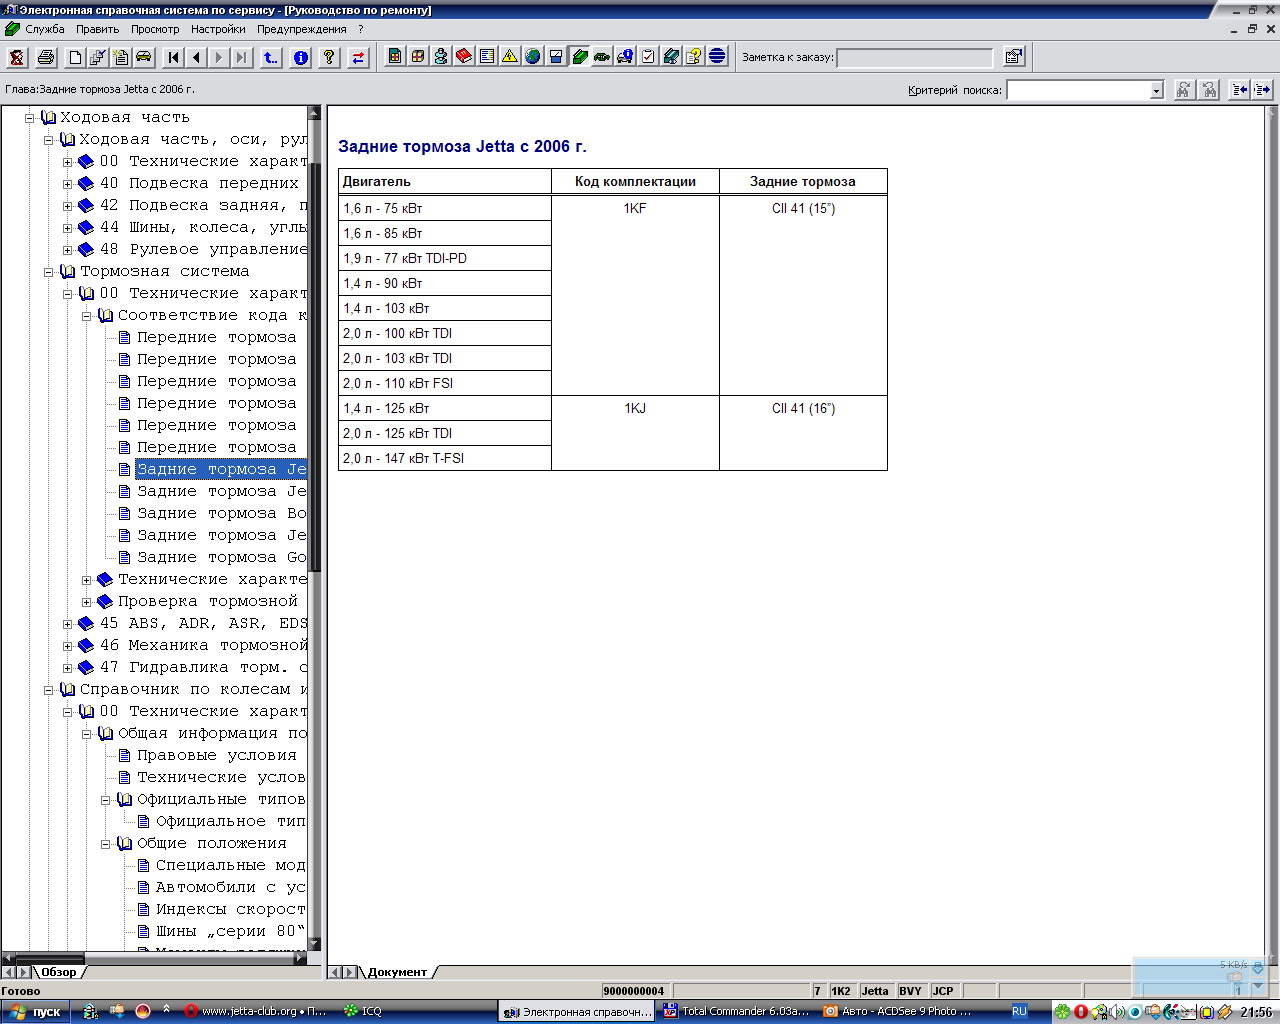Viewport: 1280px width, 1024px height.
Task: Open the пуск Start button
Action: 35,1011
